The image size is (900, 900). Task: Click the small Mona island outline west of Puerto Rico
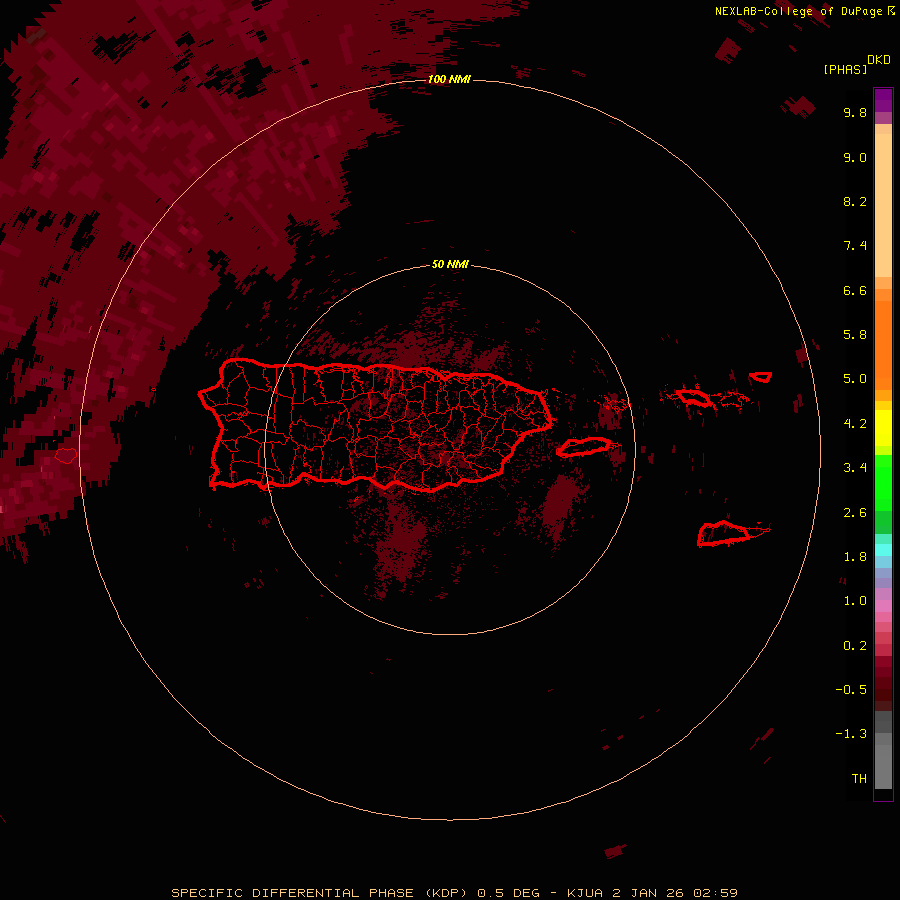(66, 456)
